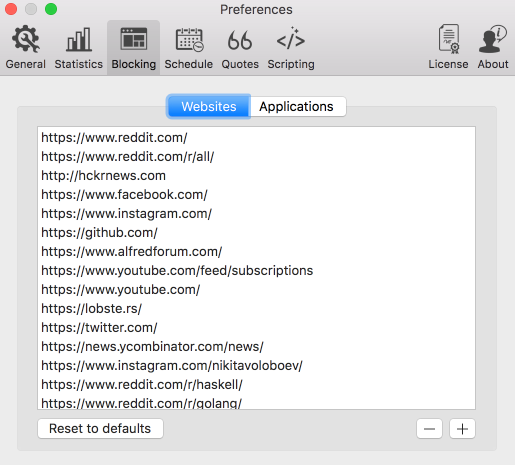The image size is (515, 465).
Task: Select the https://twitter.com/ entry
Action: point(256,327)
